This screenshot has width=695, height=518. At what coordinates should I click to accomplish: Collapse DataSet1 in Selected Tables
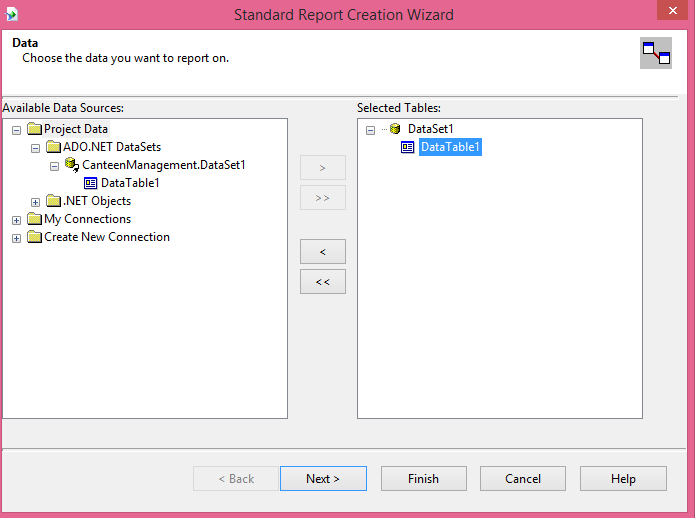click(370, 130)
